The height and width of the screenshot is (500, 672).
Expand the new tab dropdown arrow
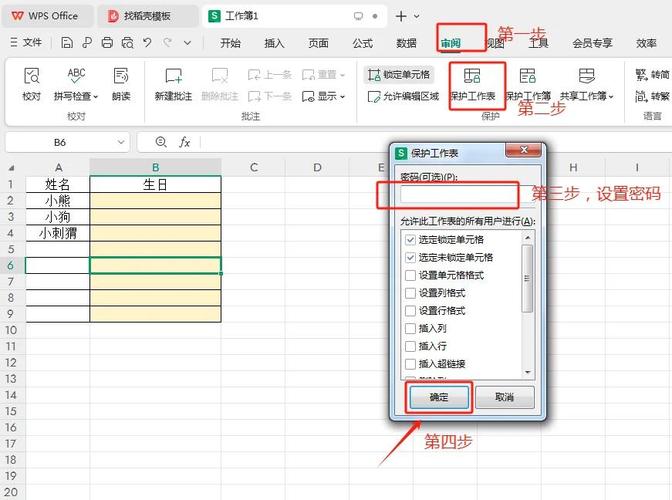(417, 16)
